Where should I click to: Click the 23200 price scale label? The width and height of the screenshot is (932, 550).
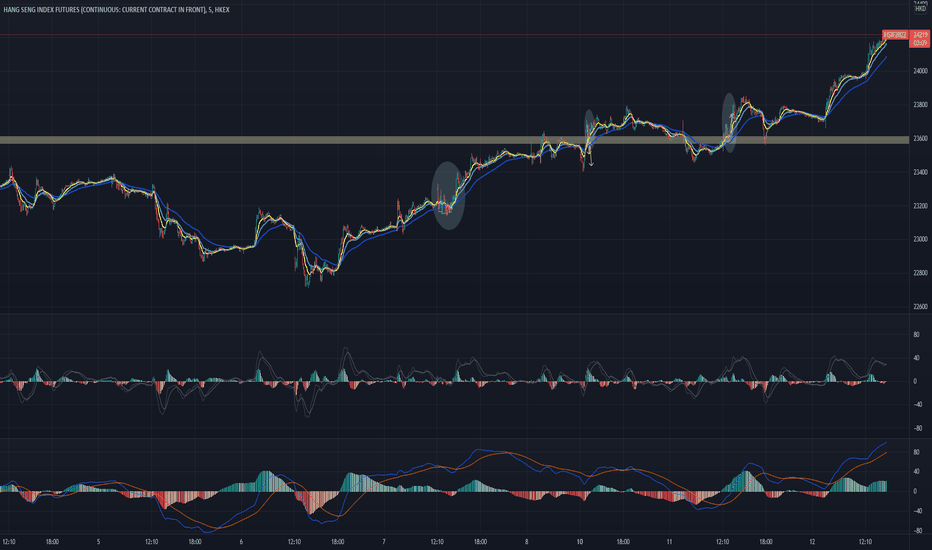[920, 206]
